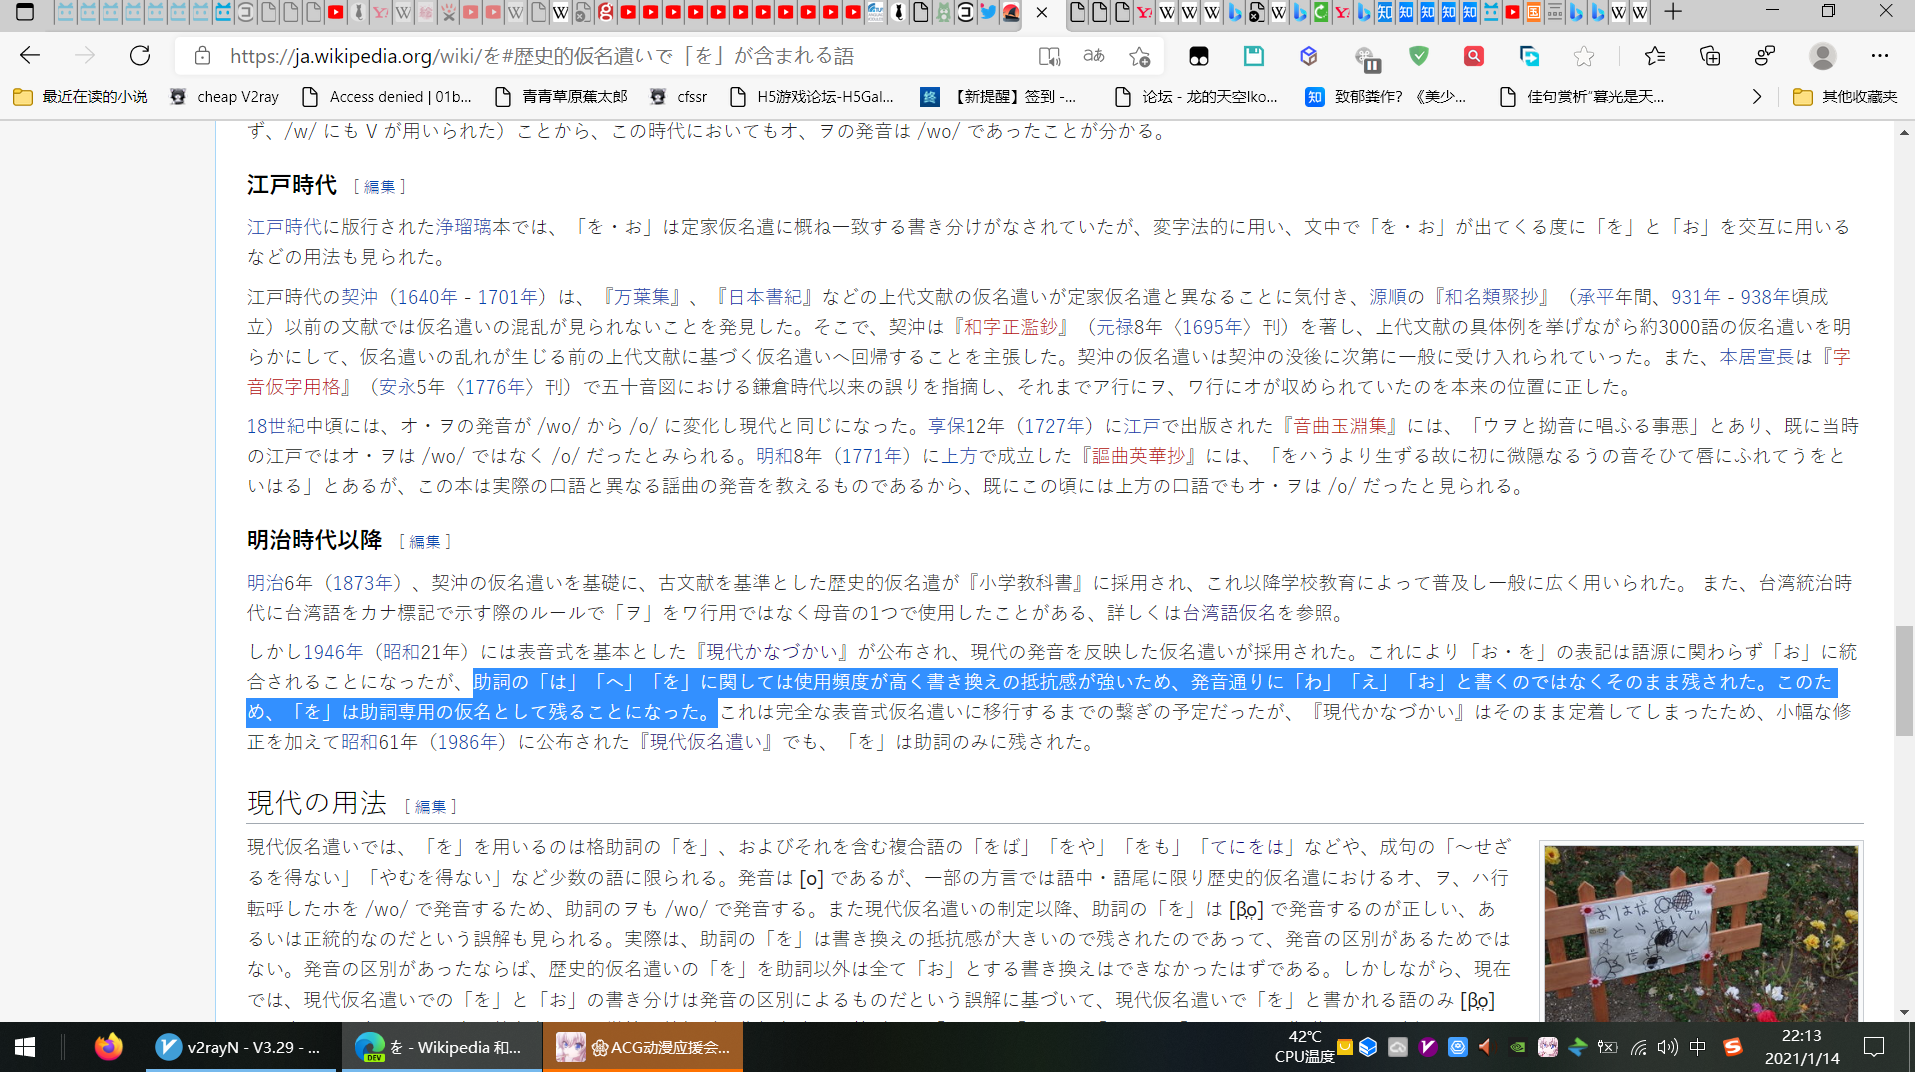Click the scrollbar down arrow
Viewport: 1915px width, 1072px height.
click(x=1904, y=1012)
